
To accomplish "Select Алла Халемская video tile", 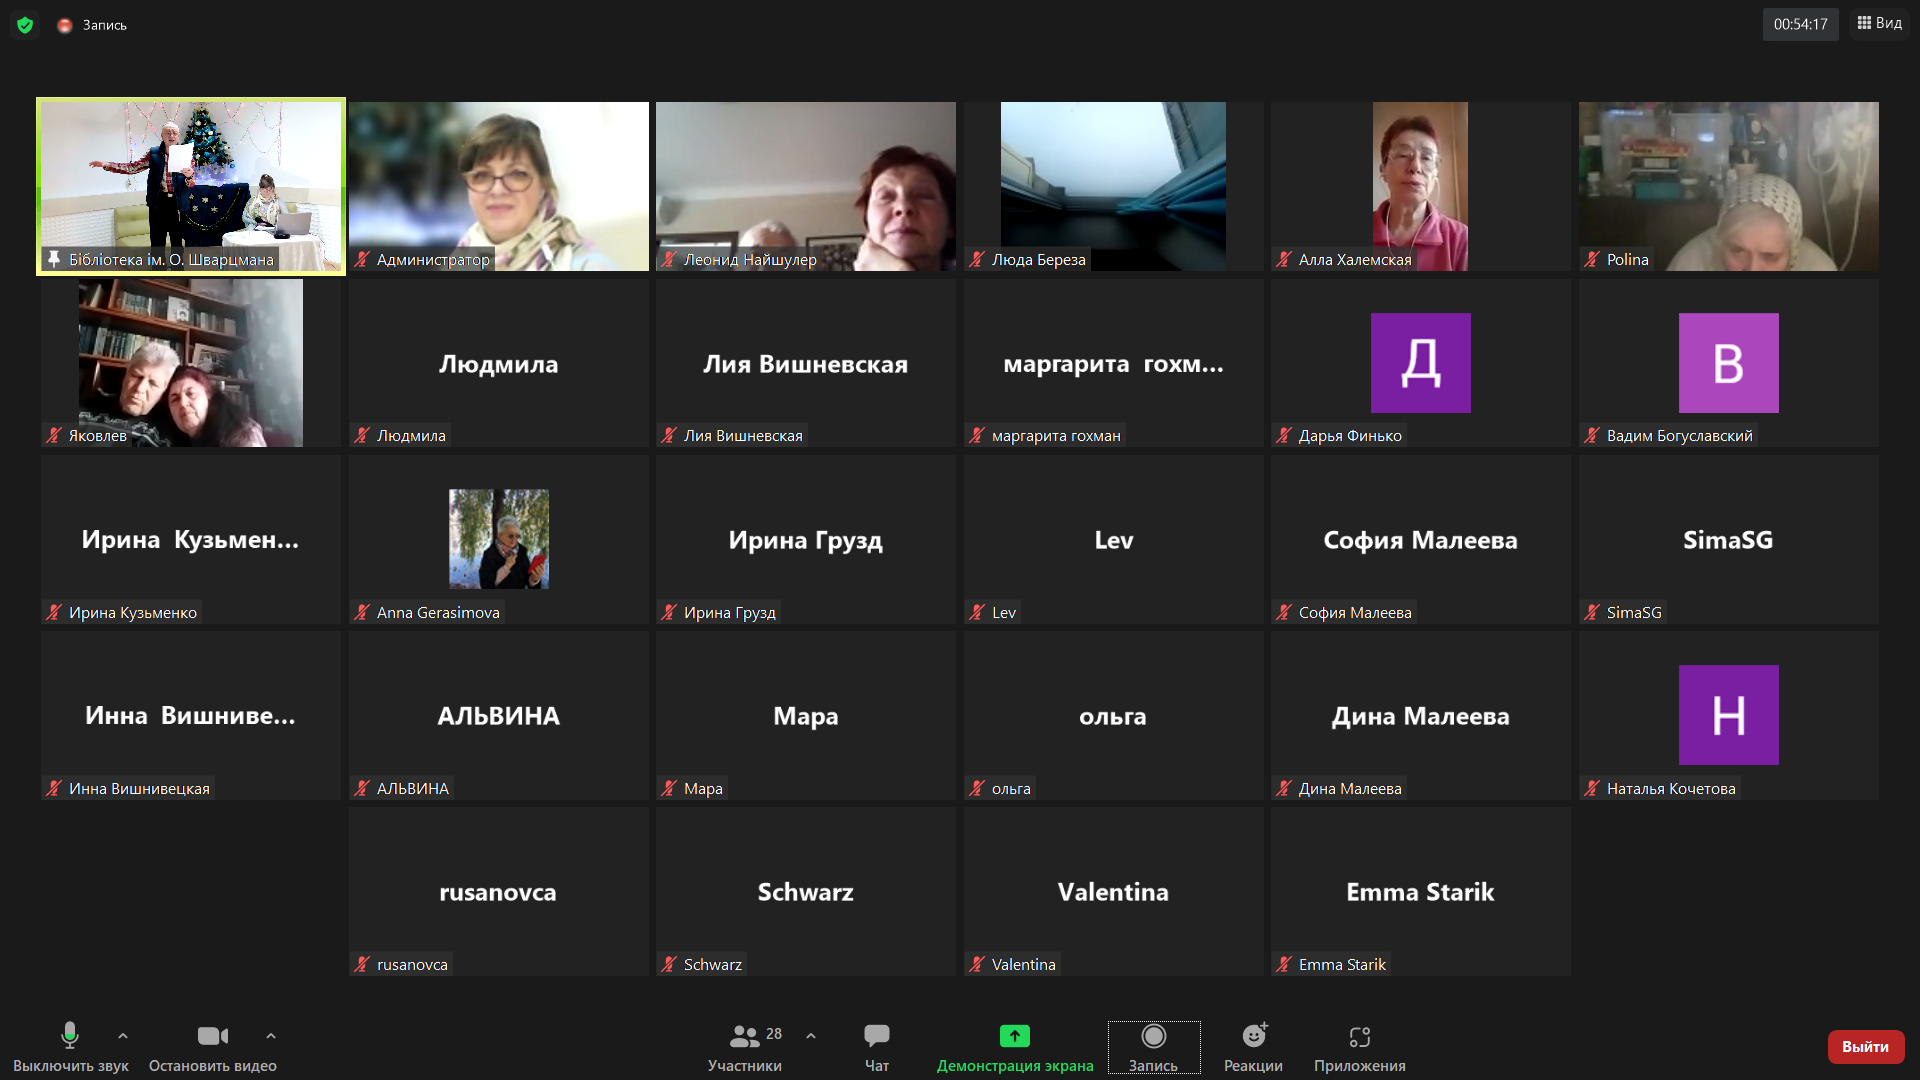I will 1421,186.
